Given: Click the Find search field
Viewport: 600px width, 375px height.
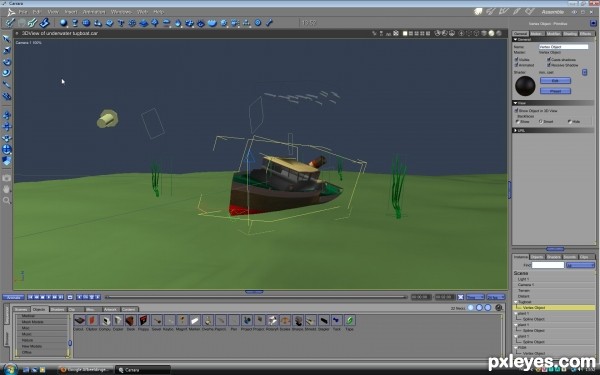Looking at the screenshot, I should pyautogui.click(x=548, y=265).
